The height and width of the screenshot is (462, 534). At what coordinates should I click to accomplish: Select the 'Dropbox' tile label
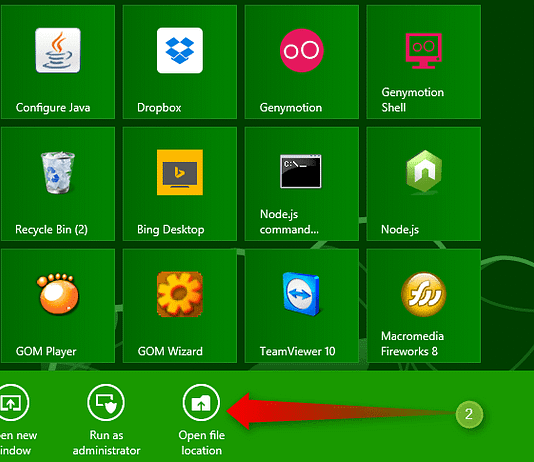click(x=159, y=108)
